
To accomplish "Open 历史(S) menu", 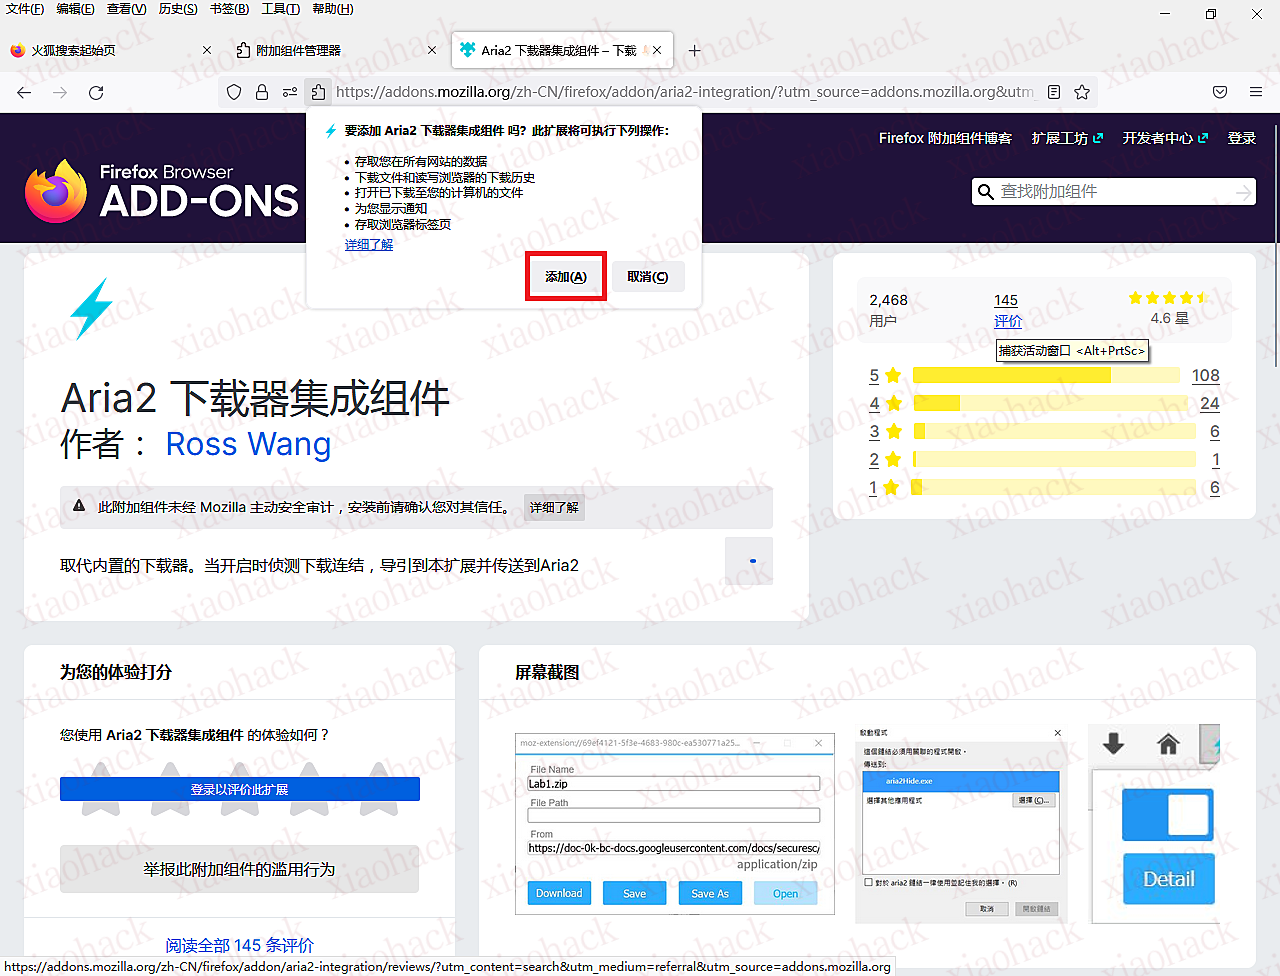I will [x=178, y=9].
